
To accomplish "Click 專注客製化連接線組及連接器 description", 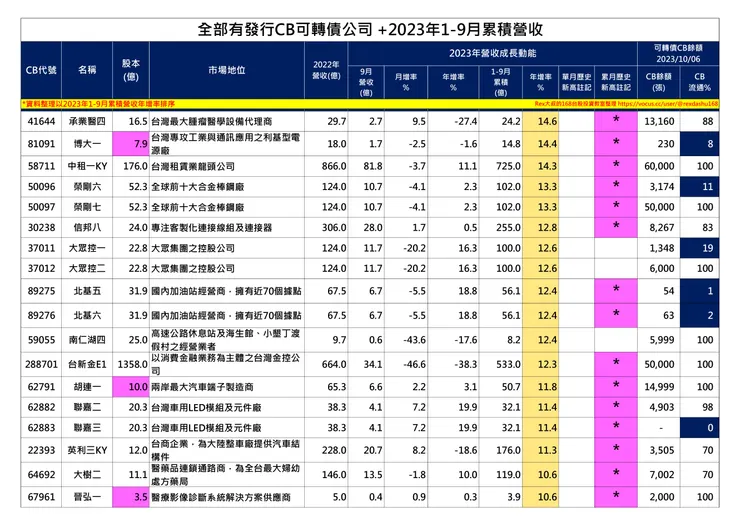I will pyautogui.click(x=211, y=228).
